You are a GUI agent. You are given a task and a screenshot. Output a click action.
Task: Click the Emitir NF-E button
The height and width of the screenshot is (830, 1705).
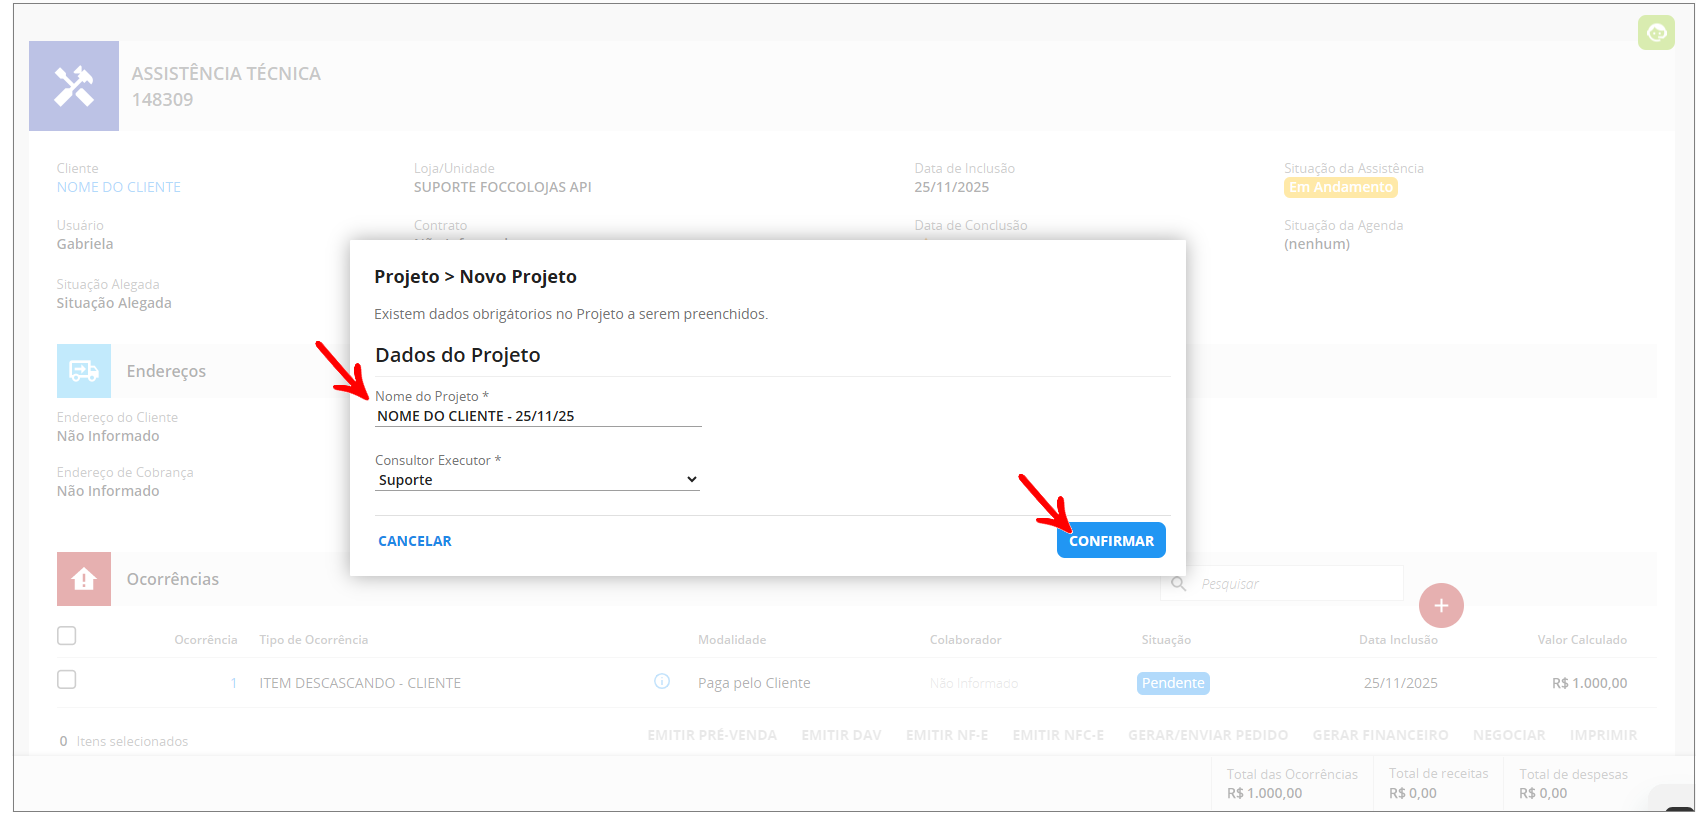pyautogui.click(x=947, y=735)
